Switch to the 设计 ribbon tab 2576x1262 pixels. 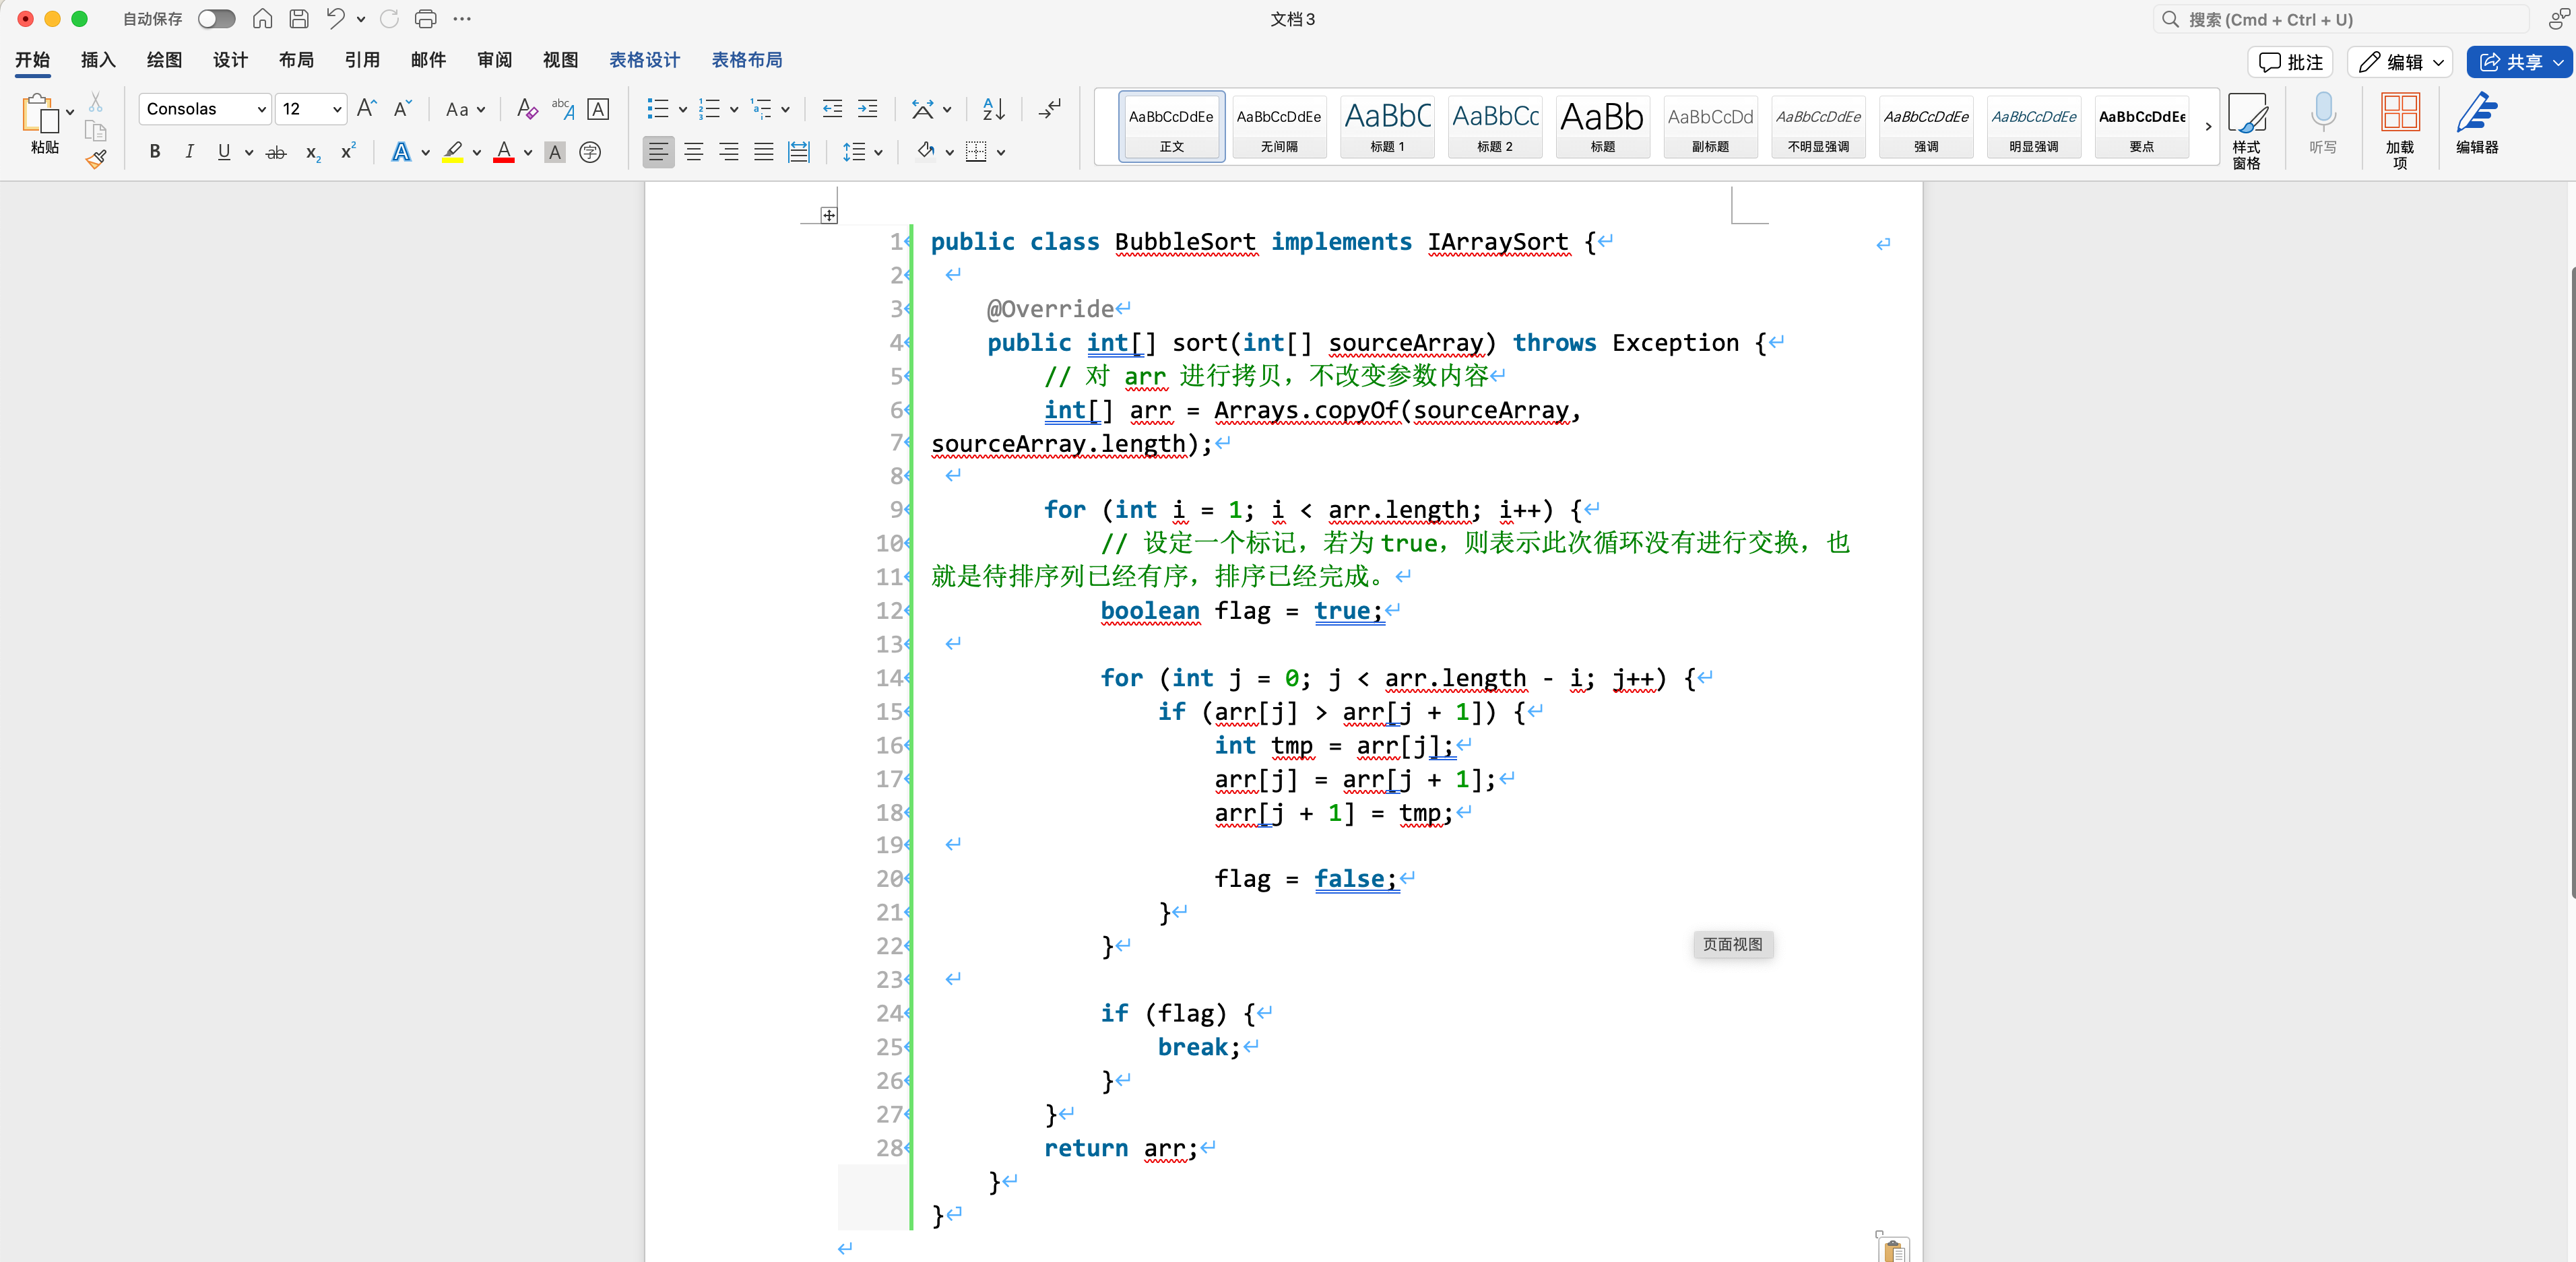(230, 60)
